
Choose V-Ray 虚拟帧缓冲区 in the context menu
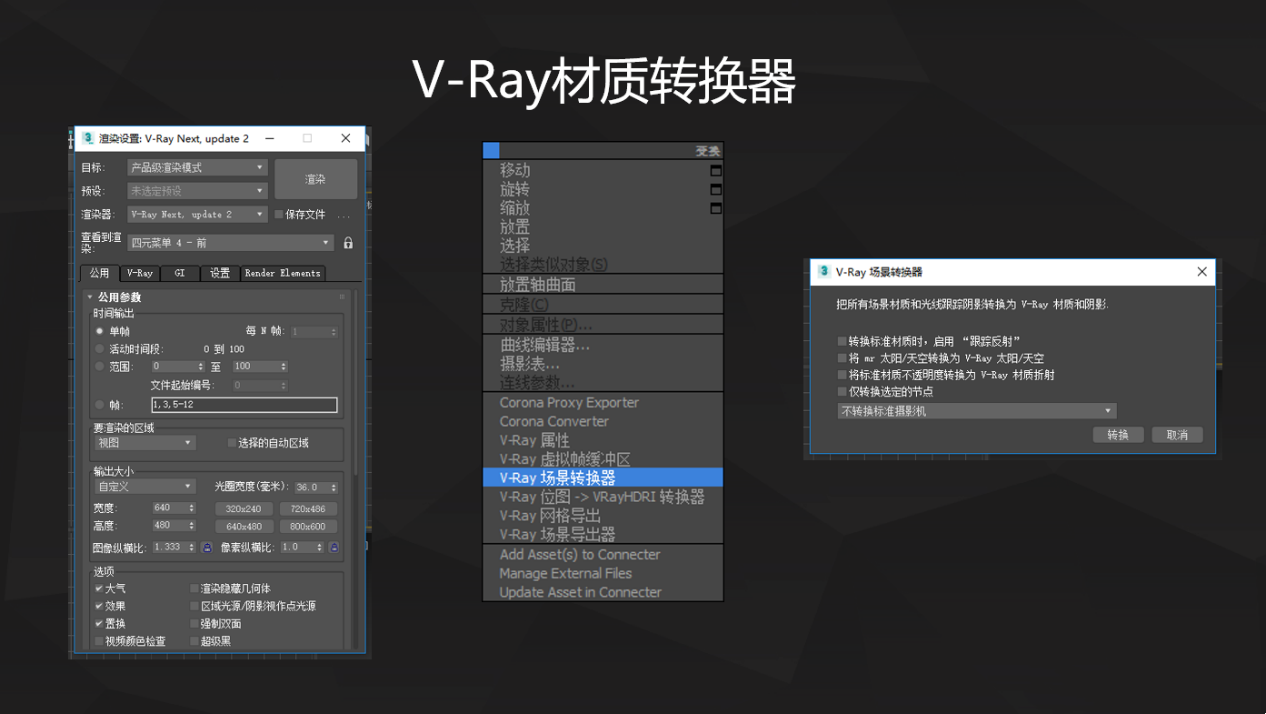coord(603,459)
